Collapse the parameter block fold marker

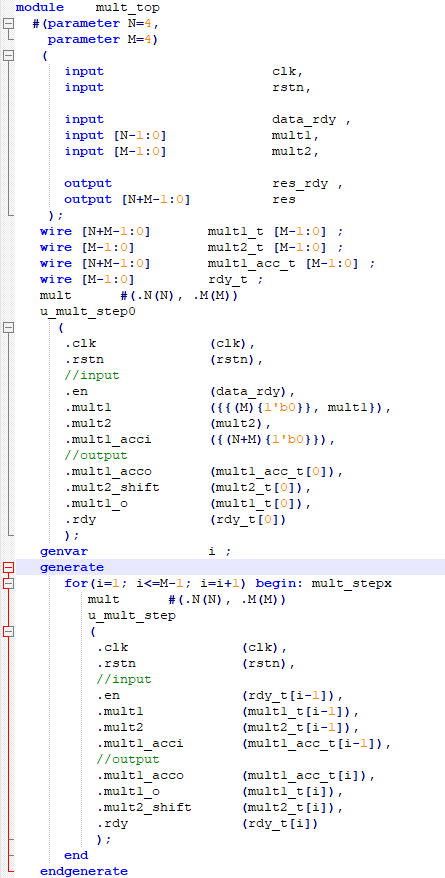8,24
